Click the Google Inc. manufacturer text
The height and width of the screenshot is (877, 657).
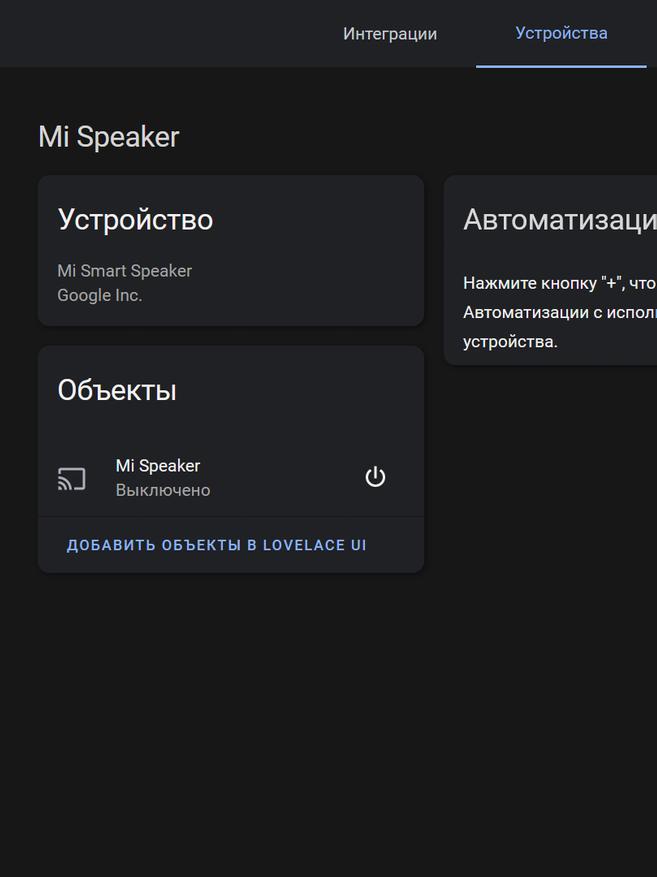click(x=100, y=295)
